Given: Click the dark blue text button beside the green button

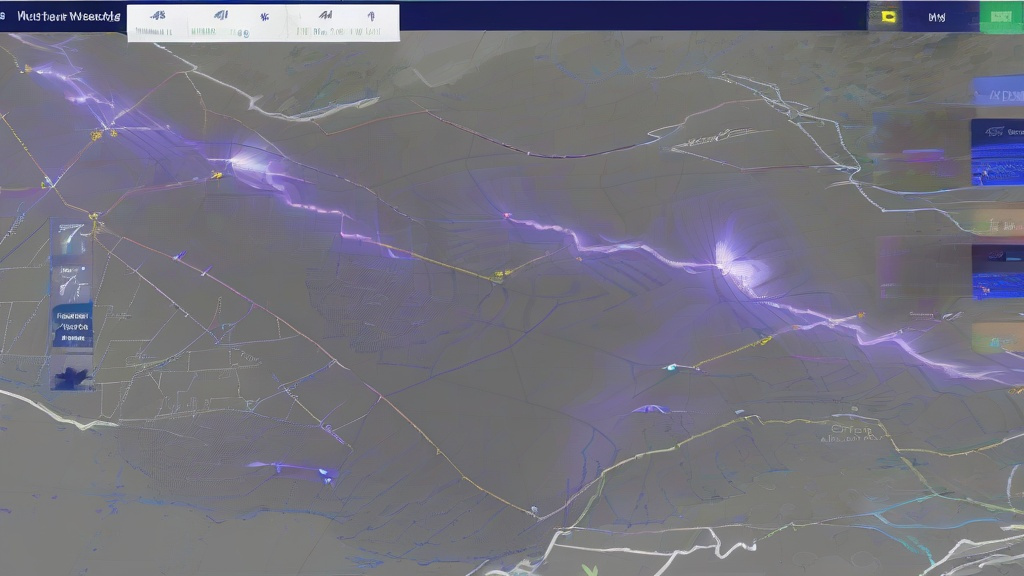Looking at the screenshot, I should click(936, 17).
